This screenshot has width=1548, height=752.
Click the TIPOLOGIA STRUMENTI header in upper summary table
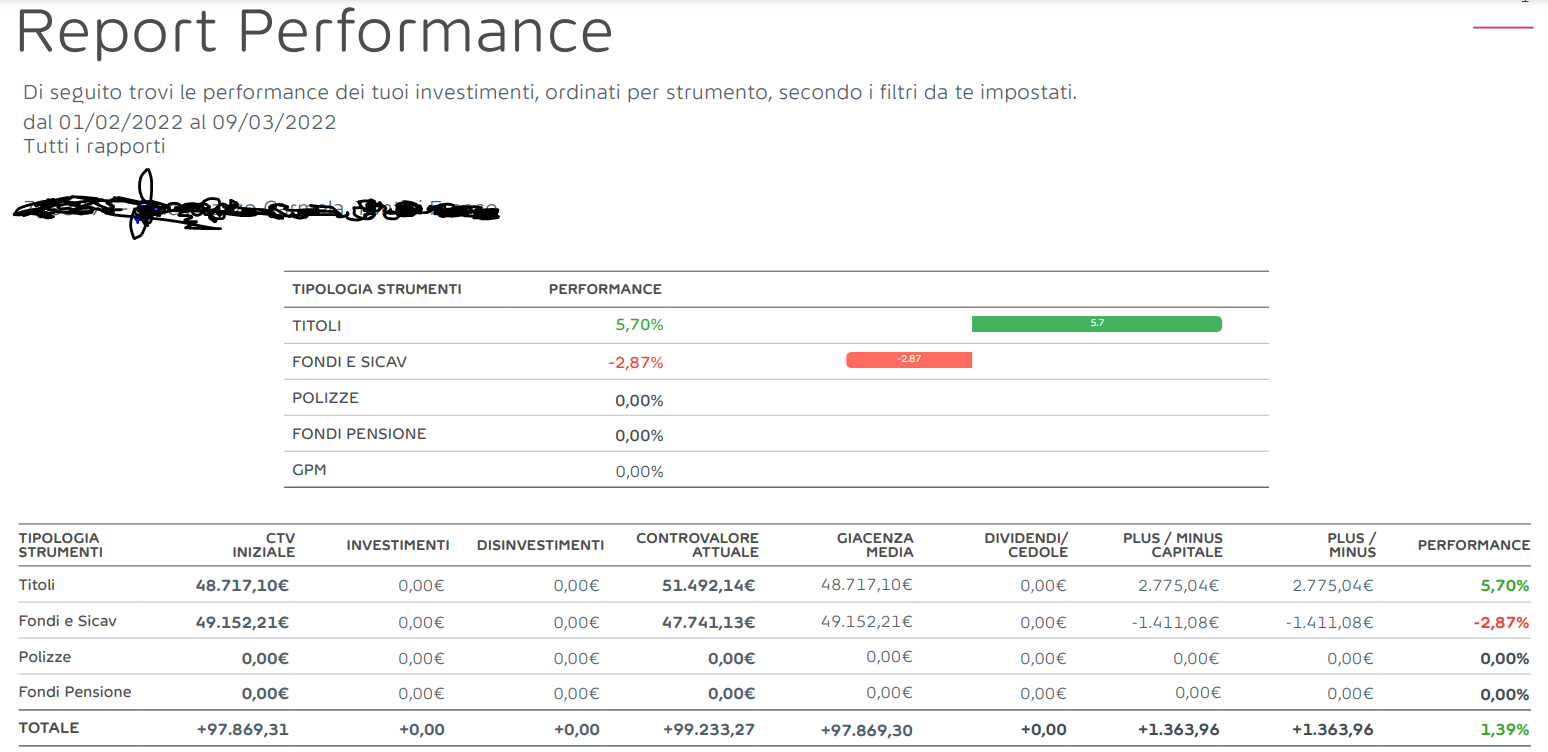point(376,289)
